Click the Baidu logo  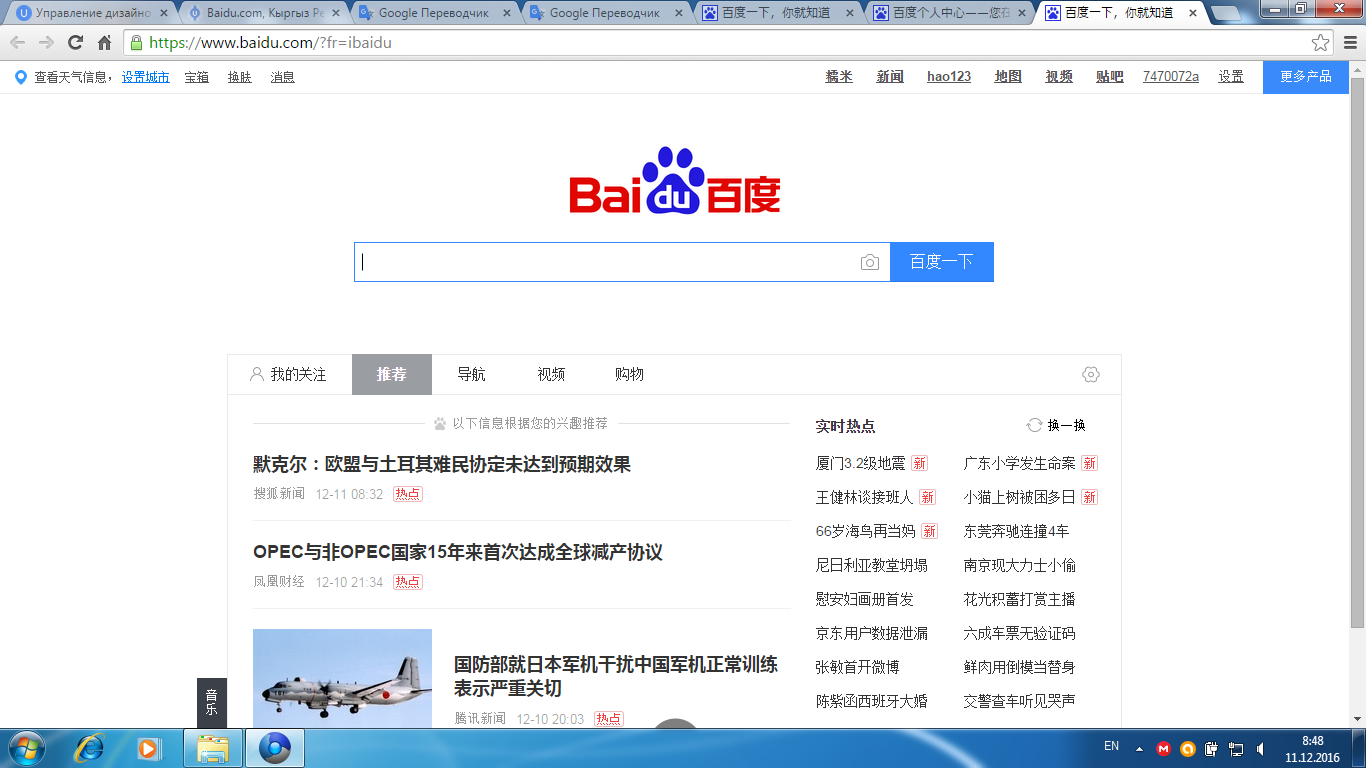click(x=675, y=181)
